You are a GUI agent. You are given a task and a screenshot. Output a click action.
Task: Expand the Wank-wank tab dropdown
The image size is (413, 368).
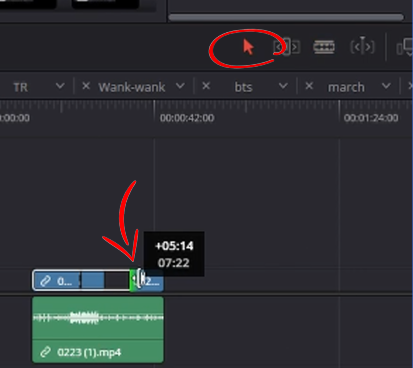180,86
